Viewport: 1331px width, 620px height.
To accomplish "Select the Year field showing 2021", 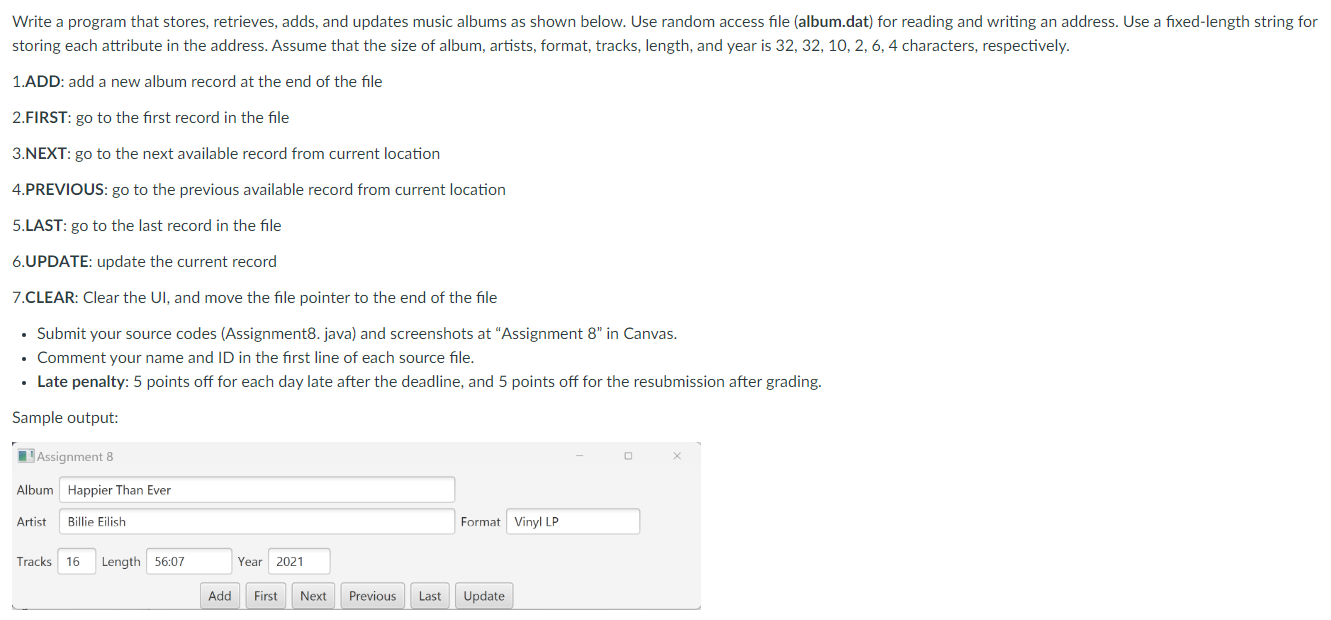I will pos(298,561).
